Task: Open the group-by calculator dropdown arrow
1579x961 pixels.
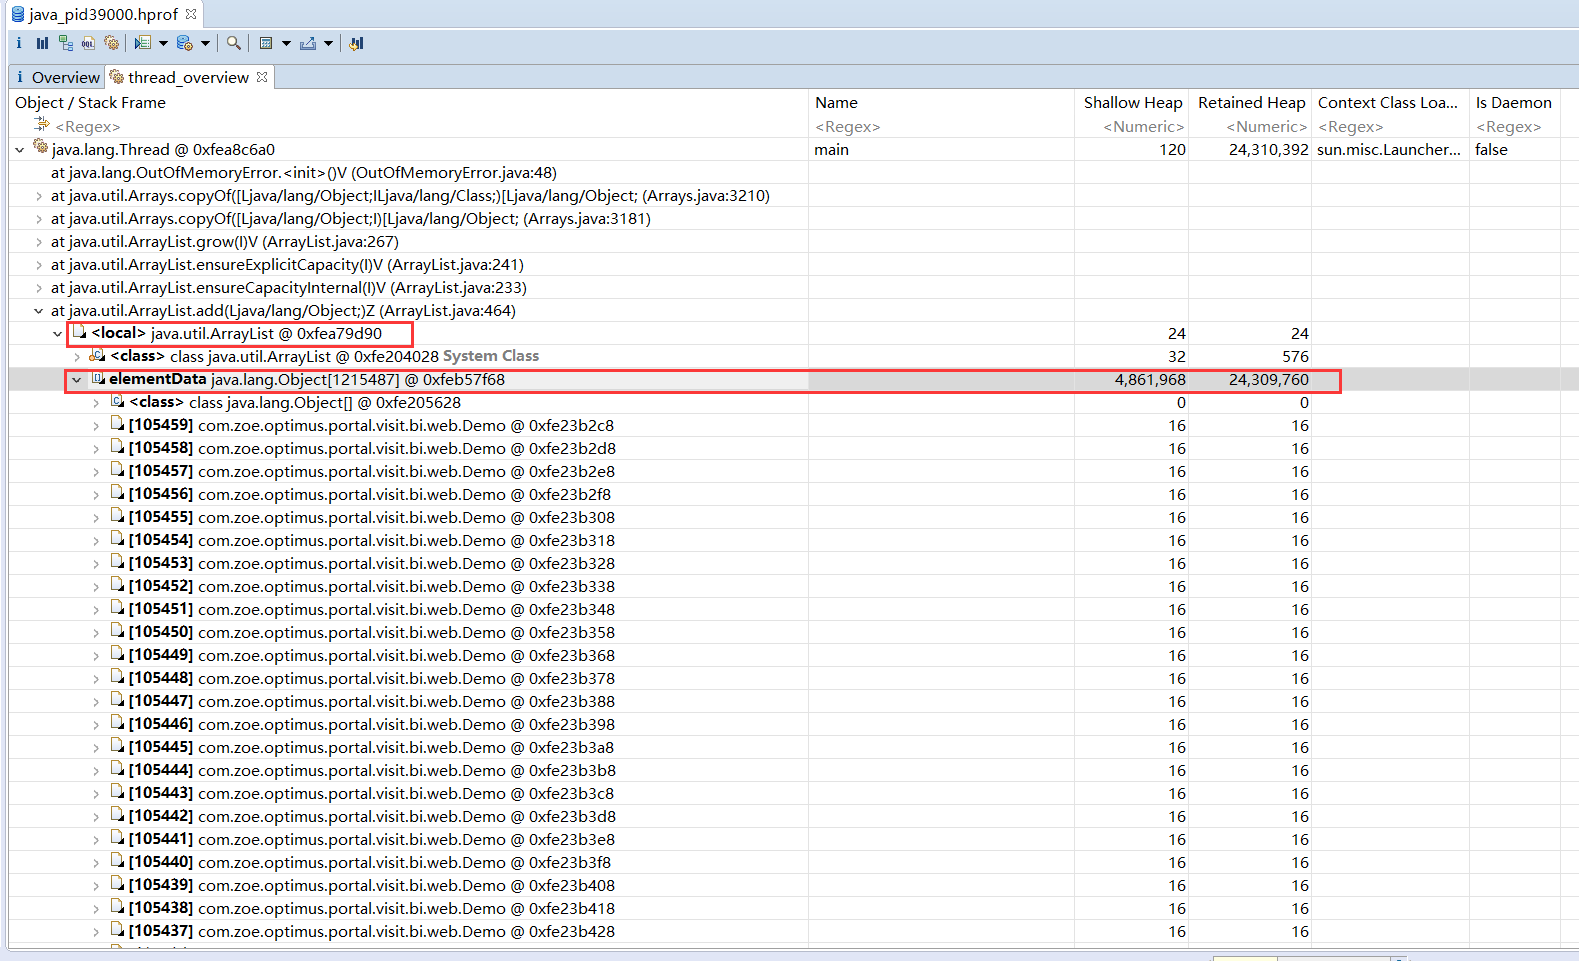Action: pyautogui.click(x=286, y=43)
